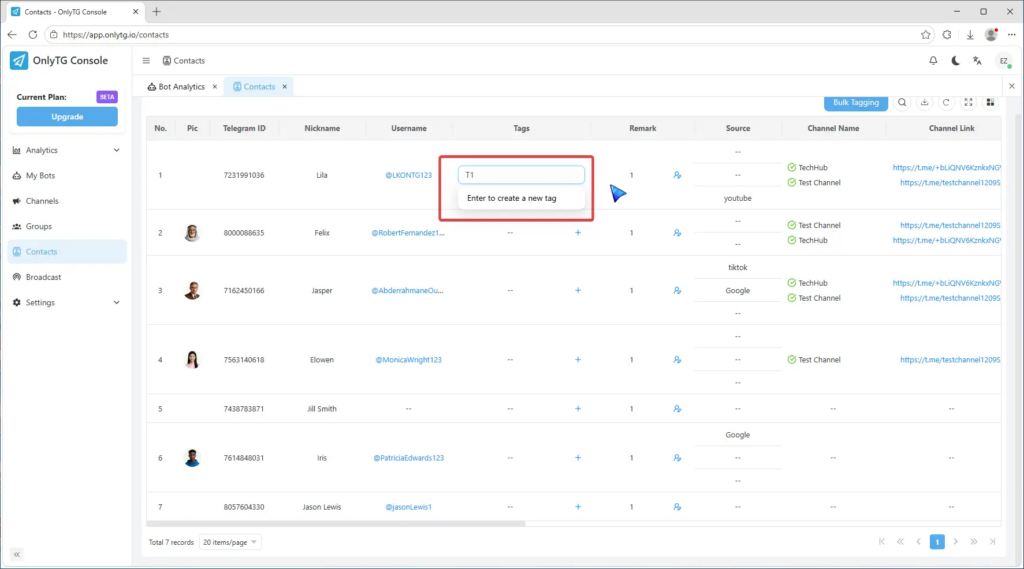Toggle fullscreen table view
This screenshot has width=1024, height=569.
(x=968, y=102)
